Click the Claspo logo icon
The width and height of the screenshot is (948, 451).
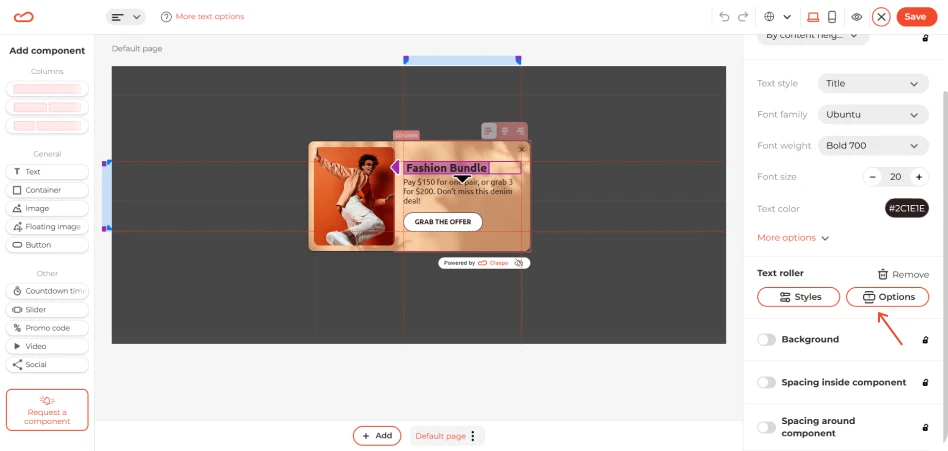24,17
